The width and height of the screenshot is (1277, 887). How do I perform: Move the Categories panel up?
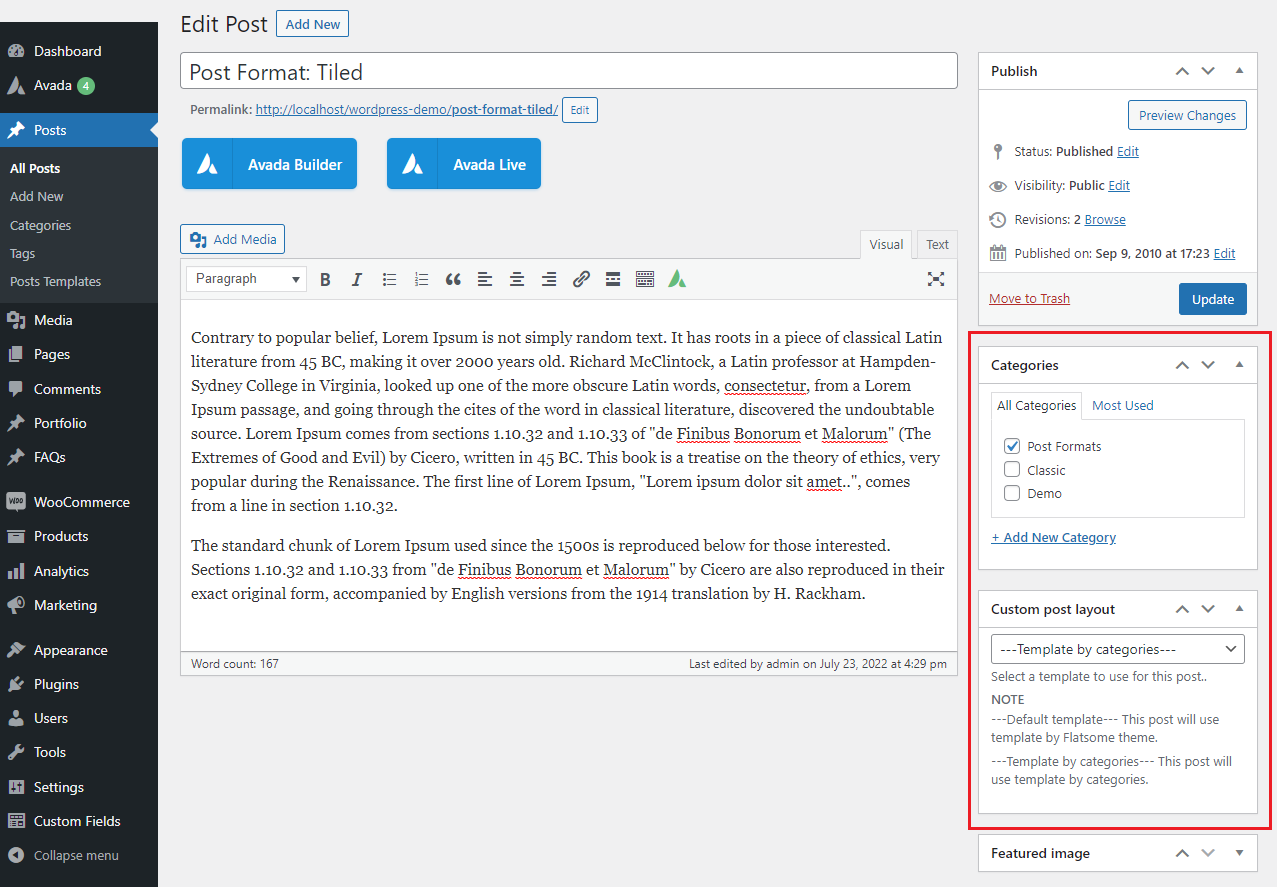[x=1182, y=365]
